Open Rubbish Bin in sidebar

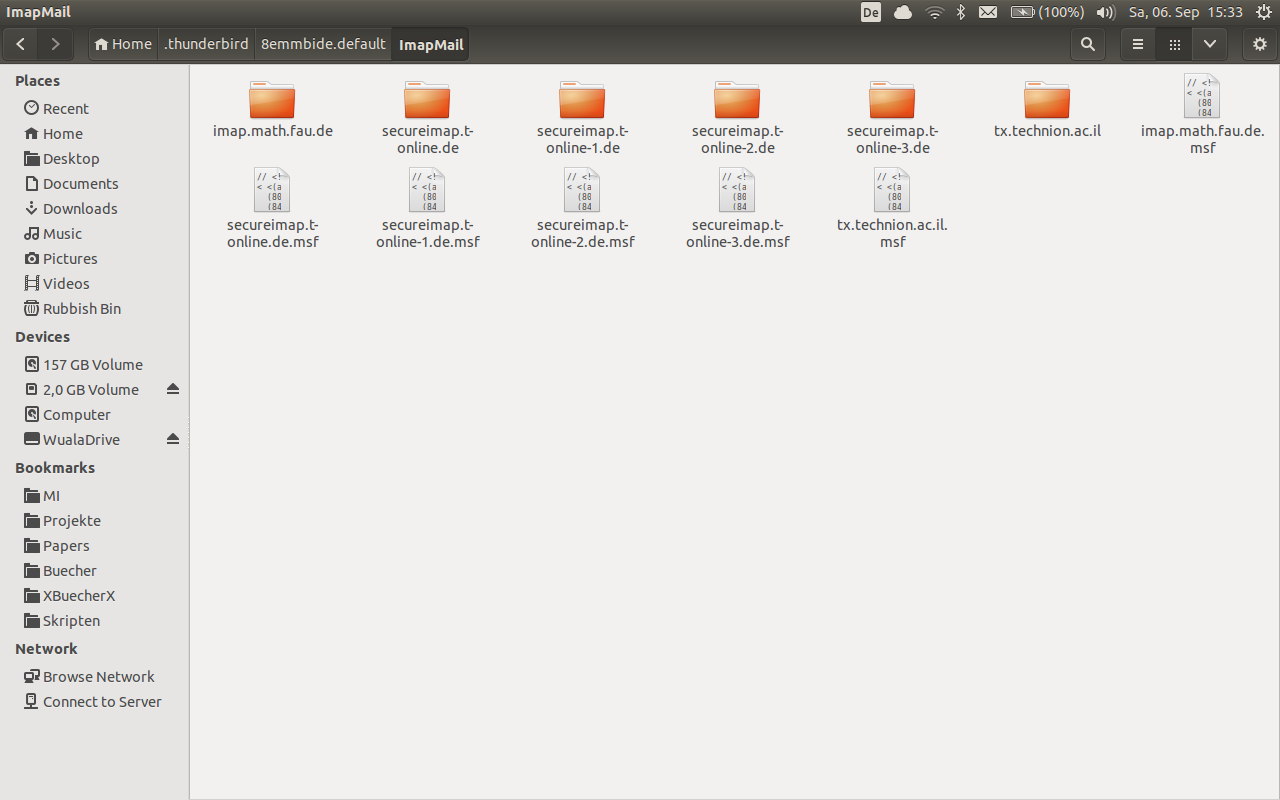pyautogui.click(x=81, y=308)
